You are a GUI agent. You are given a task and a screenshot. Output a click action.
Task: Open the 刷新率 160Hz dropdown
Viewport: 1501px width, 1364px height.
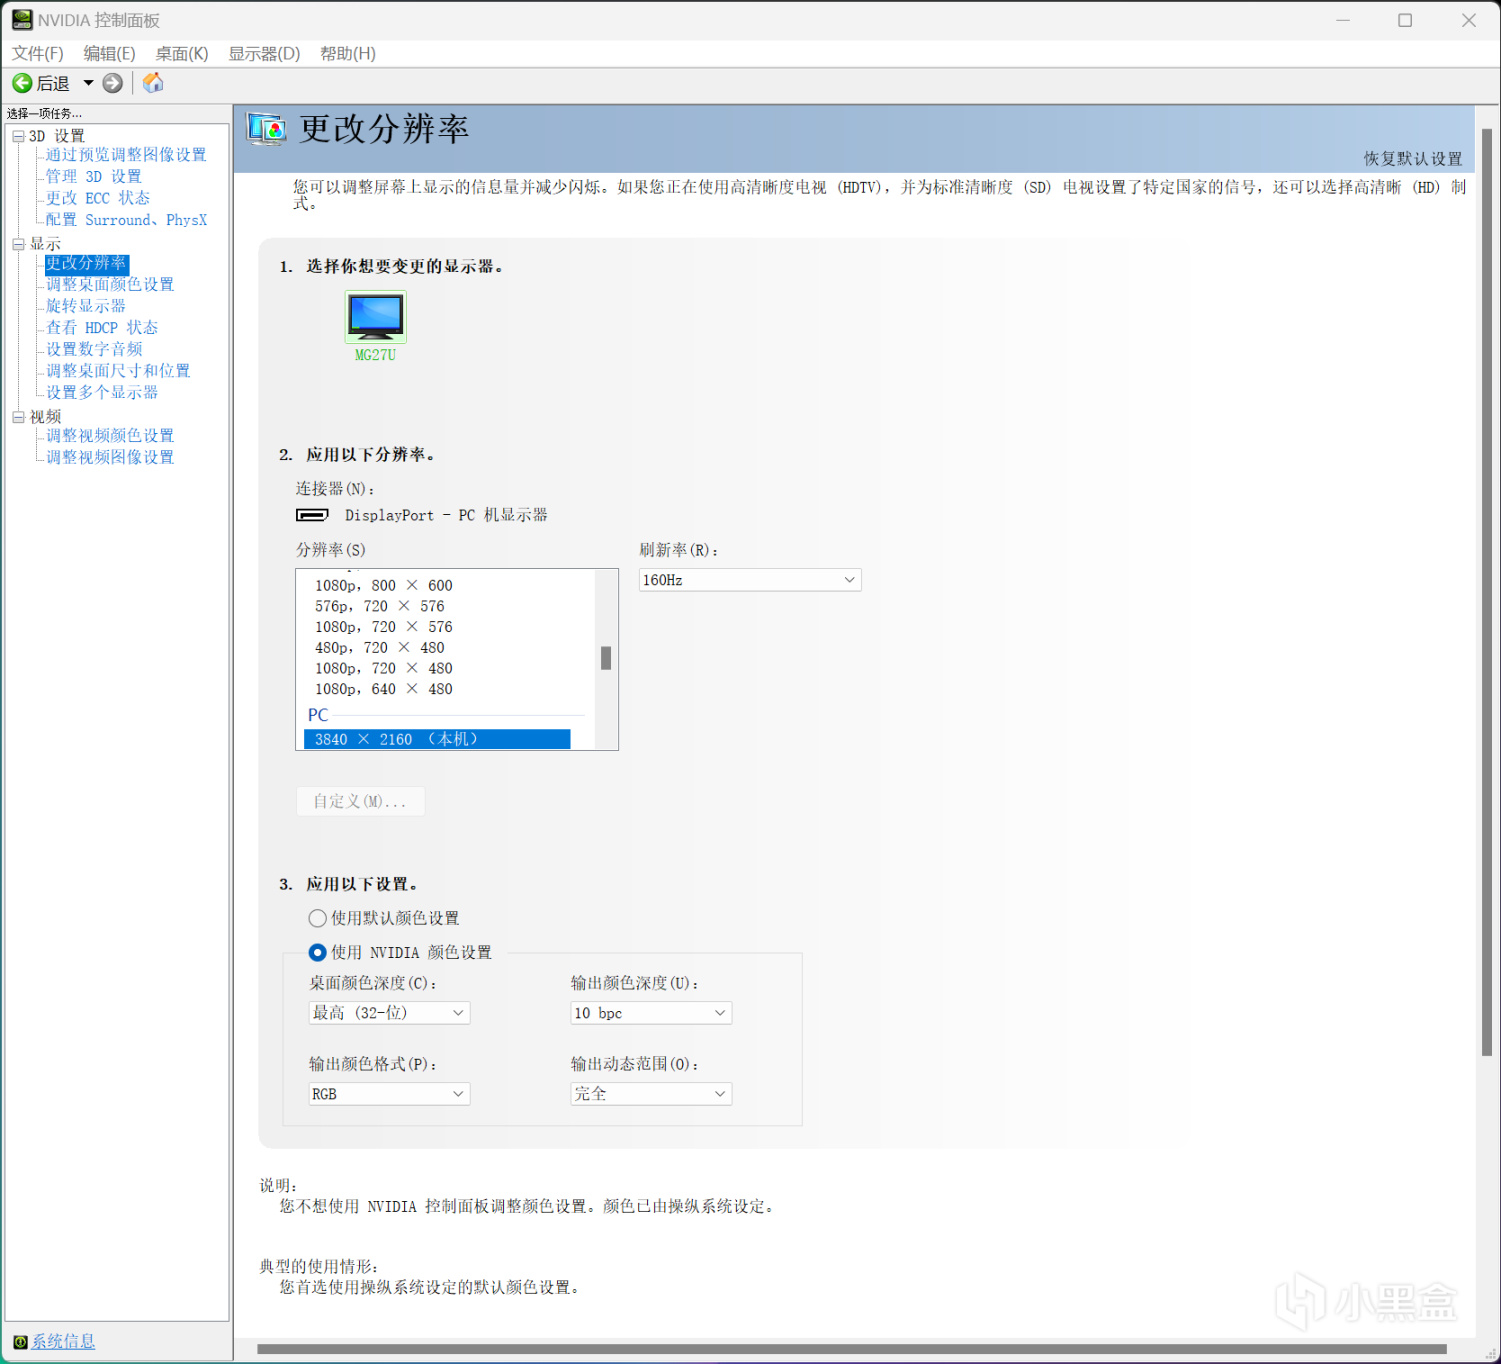point(750,580)
